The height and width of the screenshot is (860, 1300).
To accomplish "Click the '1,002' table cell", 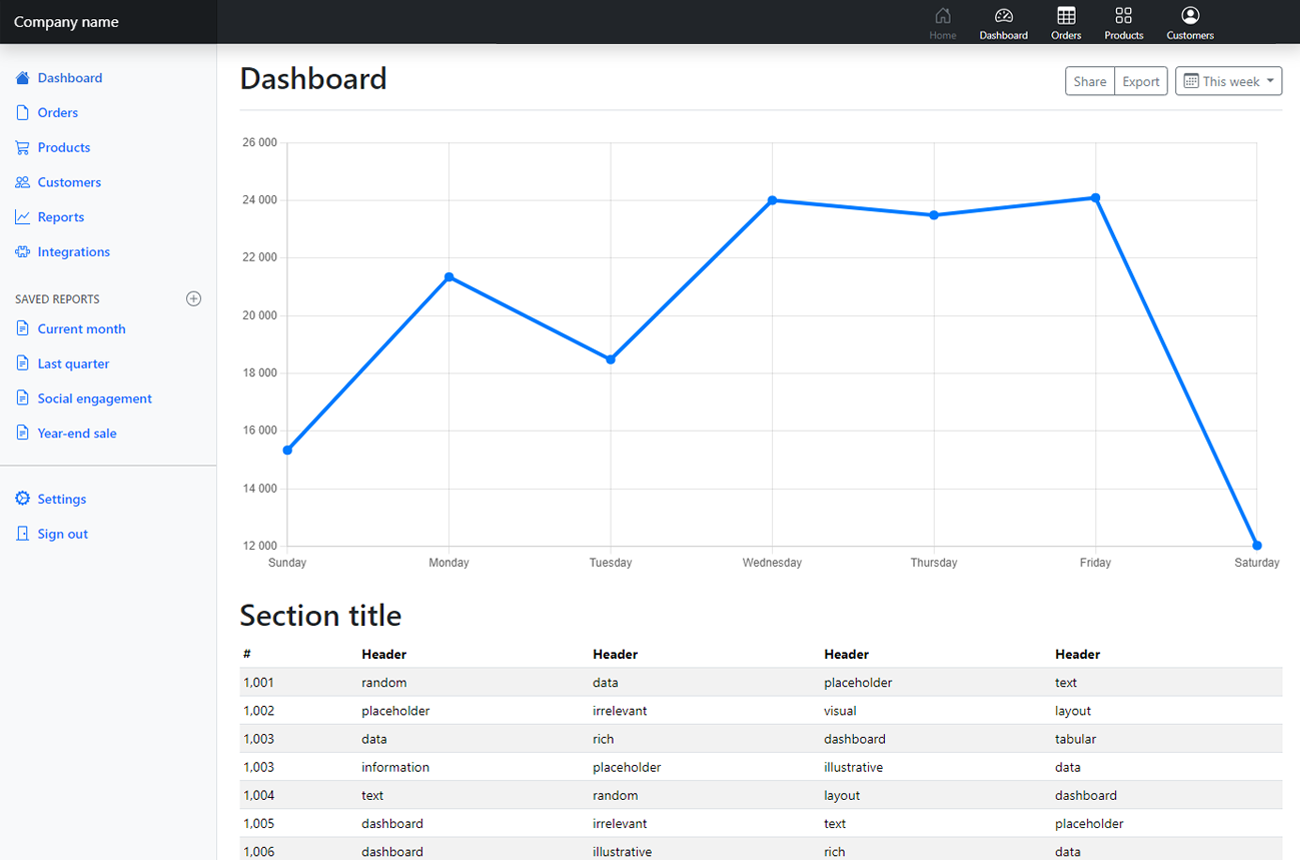I will [258, 710].
